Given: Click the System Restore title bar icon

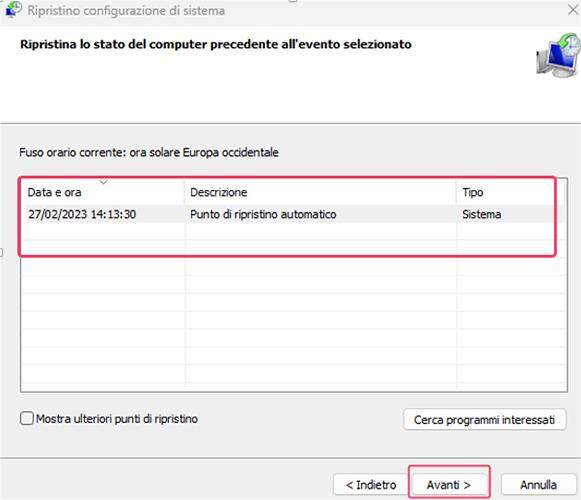Looking at the screenshot, I should pos(14,9).
